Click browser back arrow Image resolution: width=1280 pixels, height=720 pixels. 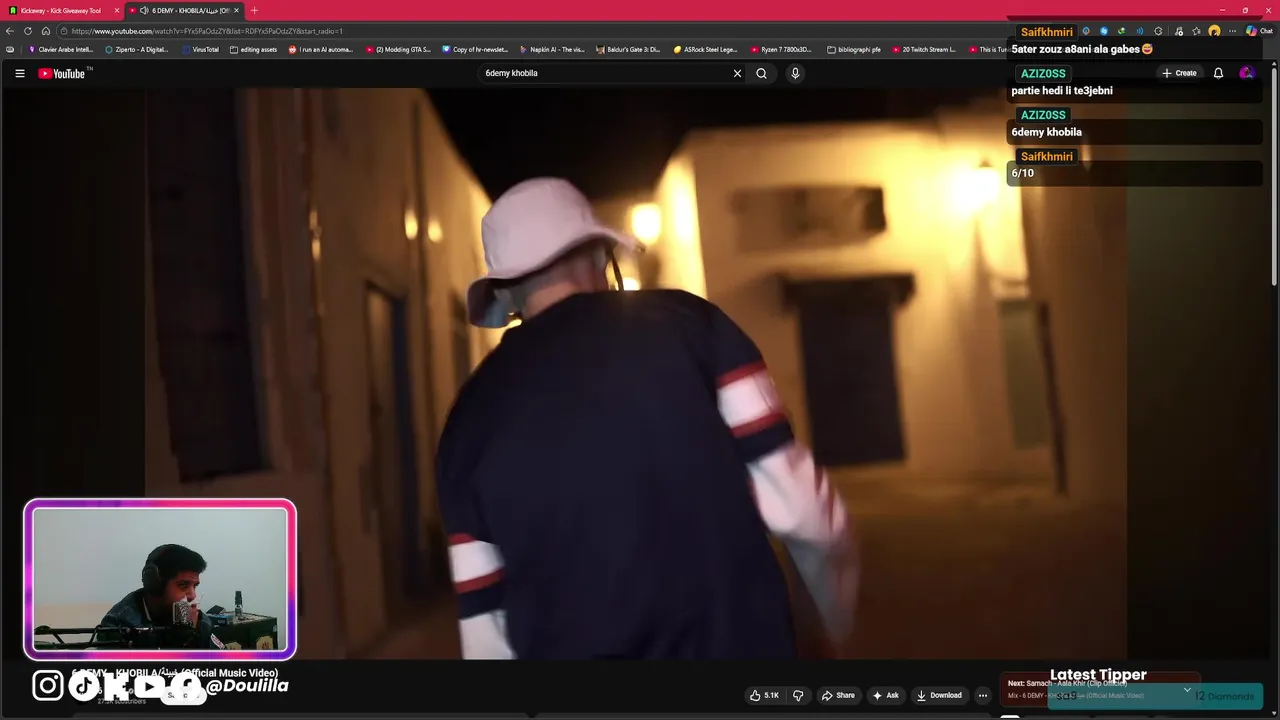point(10,31)
